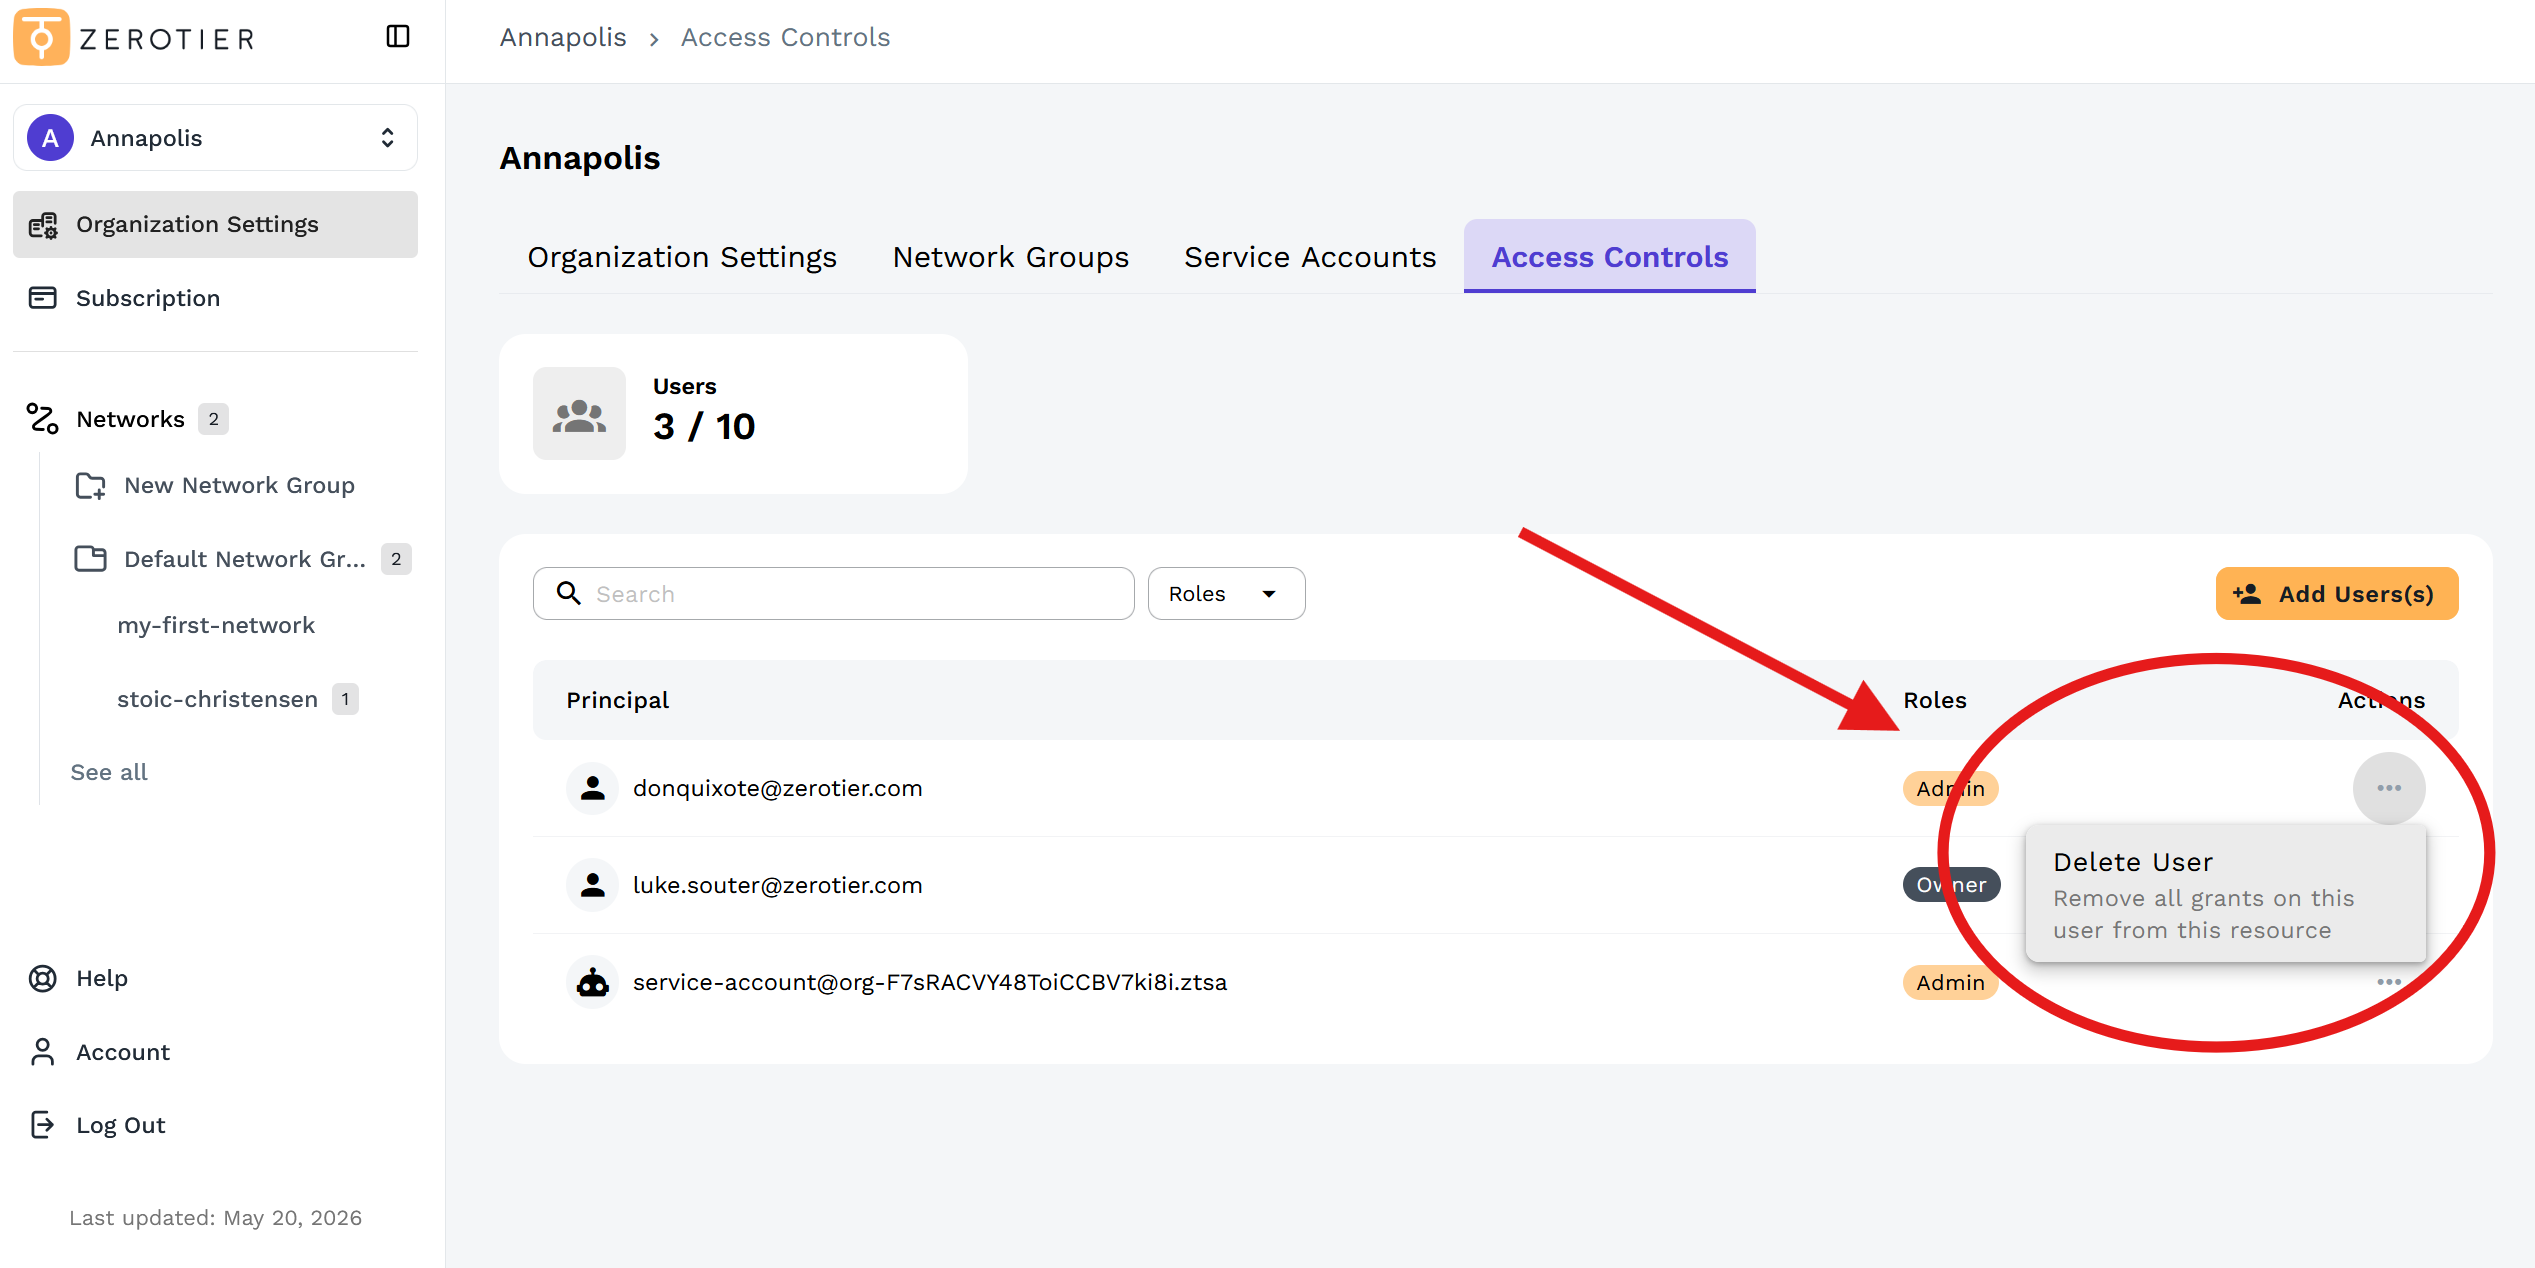Viewport: 2535px width, 1268px height.
Task: Collapse the sidebar panel toggle icon
Action: coord(398,37)
